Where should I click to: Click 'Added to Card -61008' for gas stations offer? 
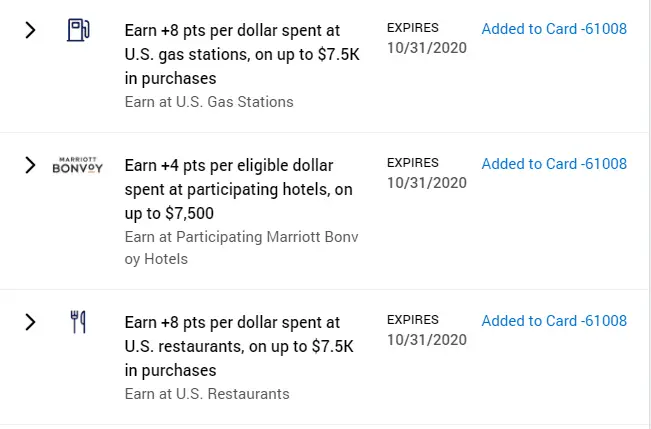point(554,29)
